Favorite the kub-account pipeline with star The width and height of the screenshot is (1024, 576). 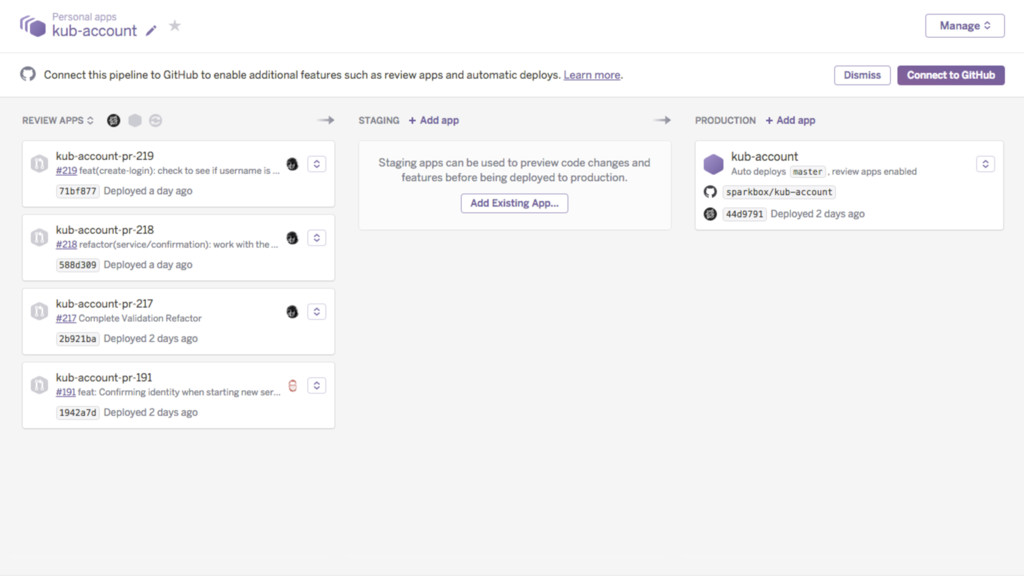pyautogui.click(x=175, y=26)
